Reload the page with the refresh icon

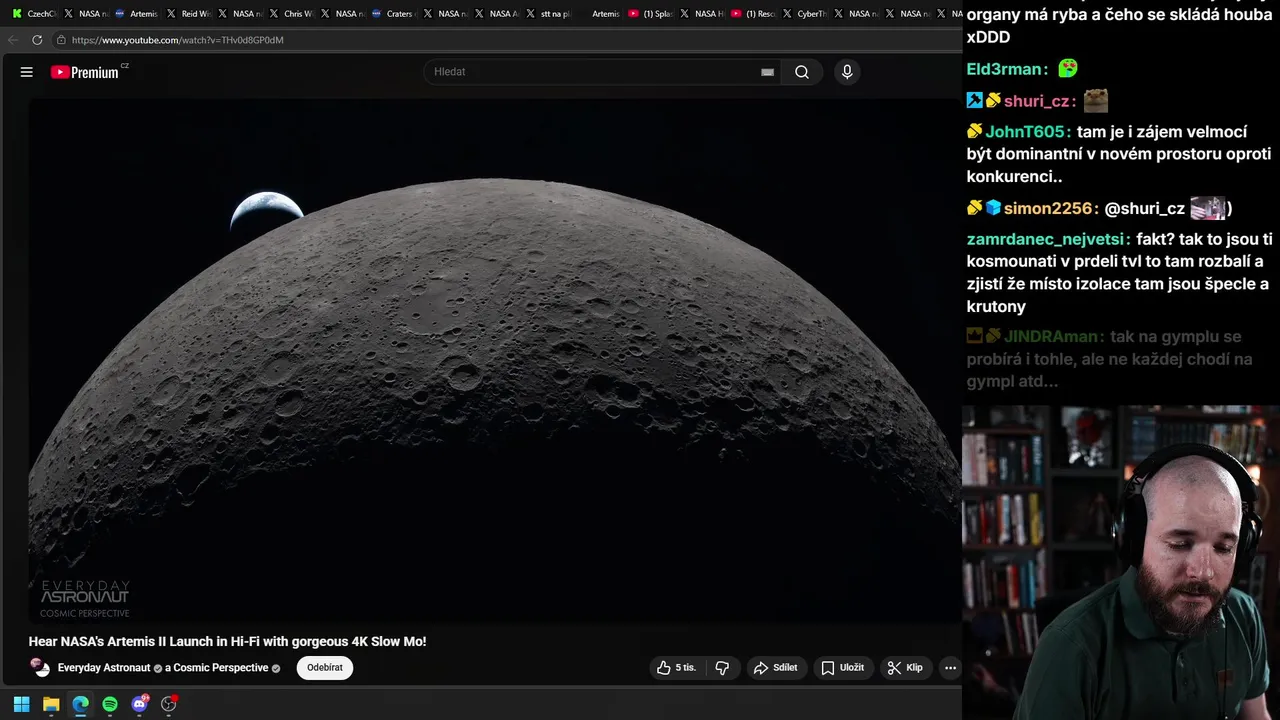pos(37,40)
